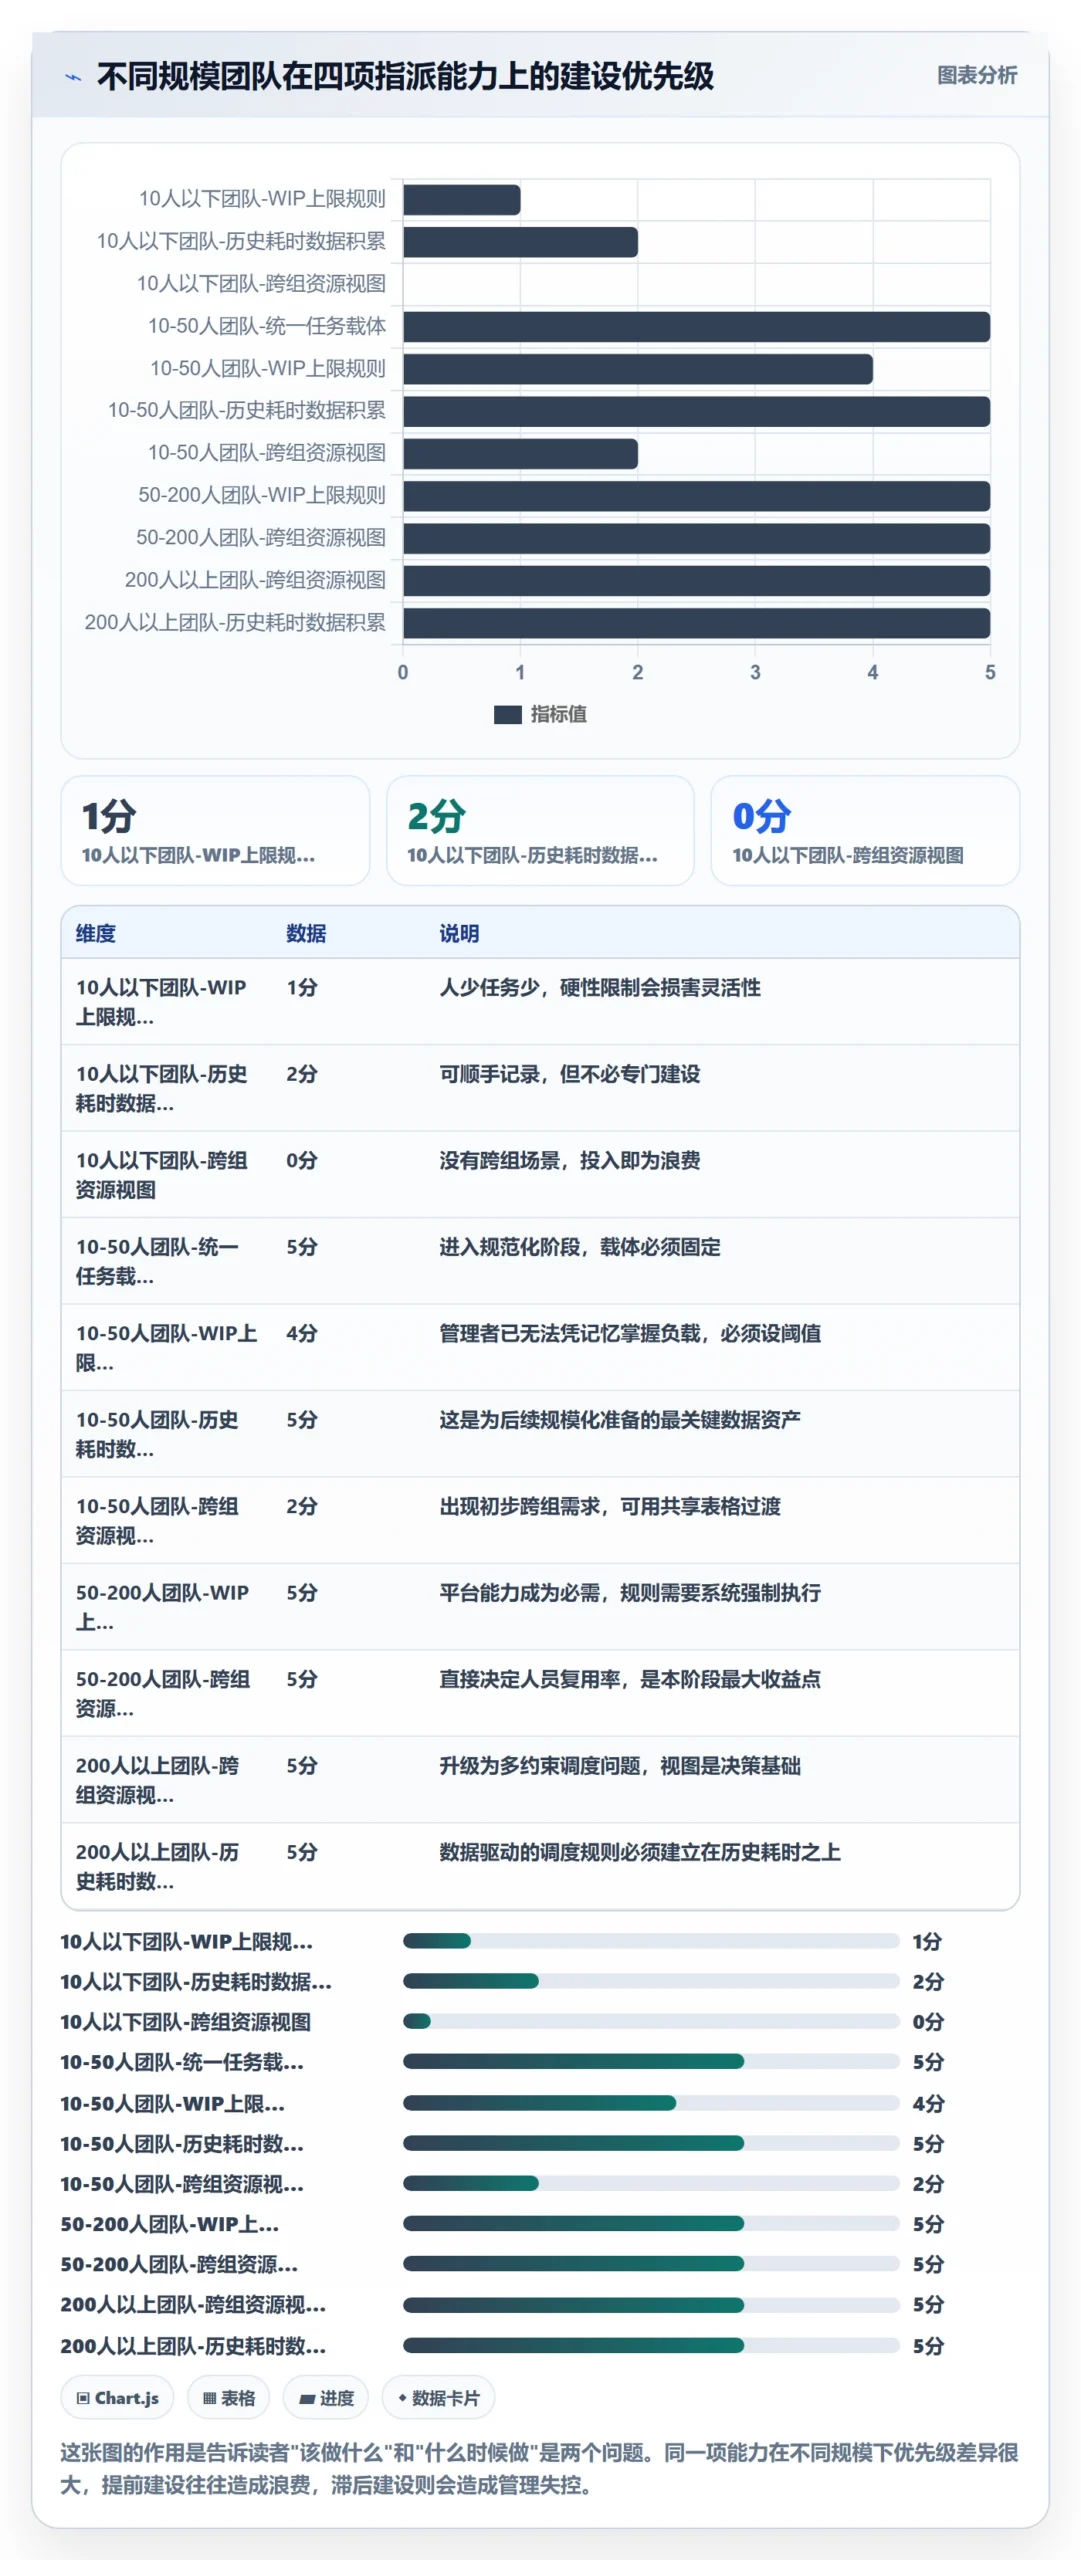Image resolution: width=1081 pixels, height=2560 pixels.
Task: Click the chart bar for 200人以上团队-历史耗时数据积累
Action: [697, 623]
